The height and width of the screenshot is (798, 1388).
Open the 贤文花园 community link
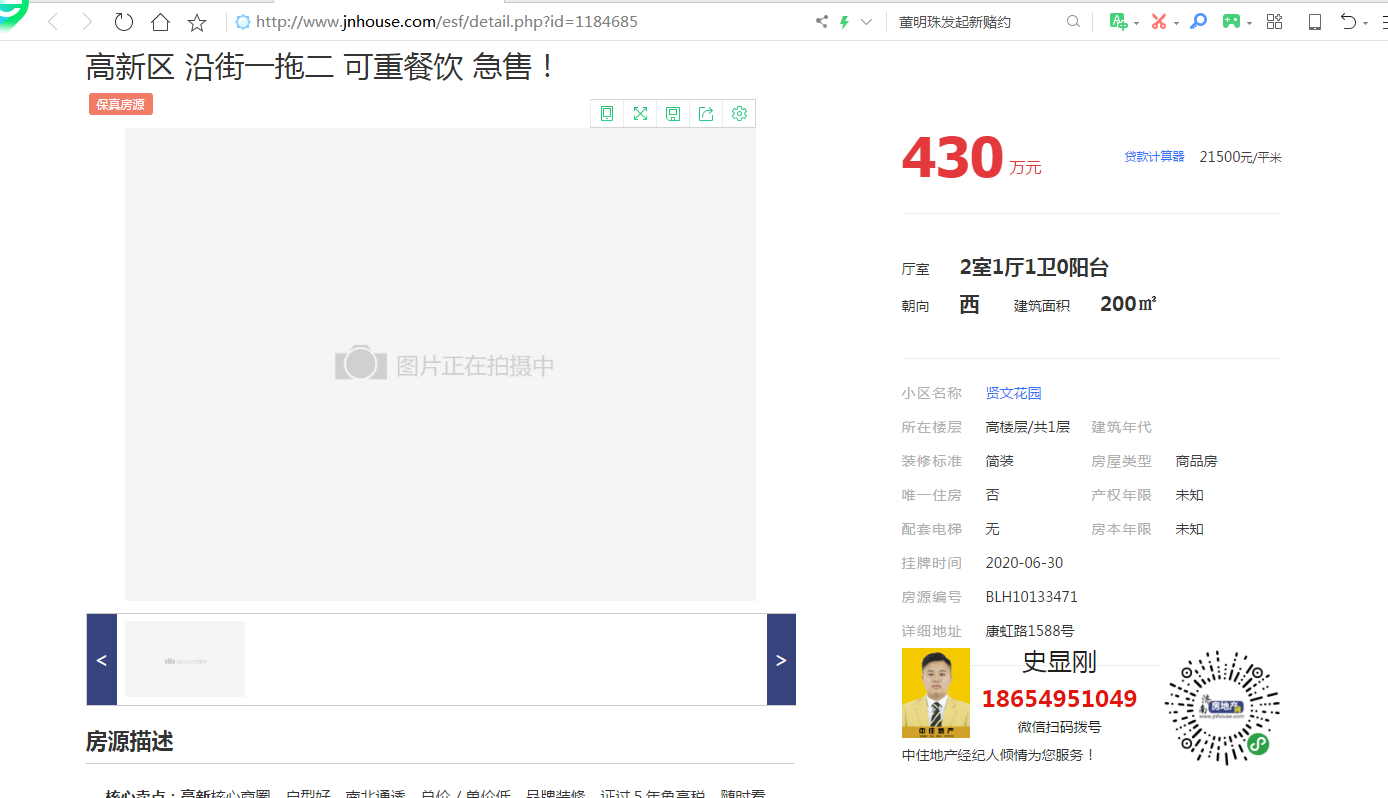[1013, 393]
